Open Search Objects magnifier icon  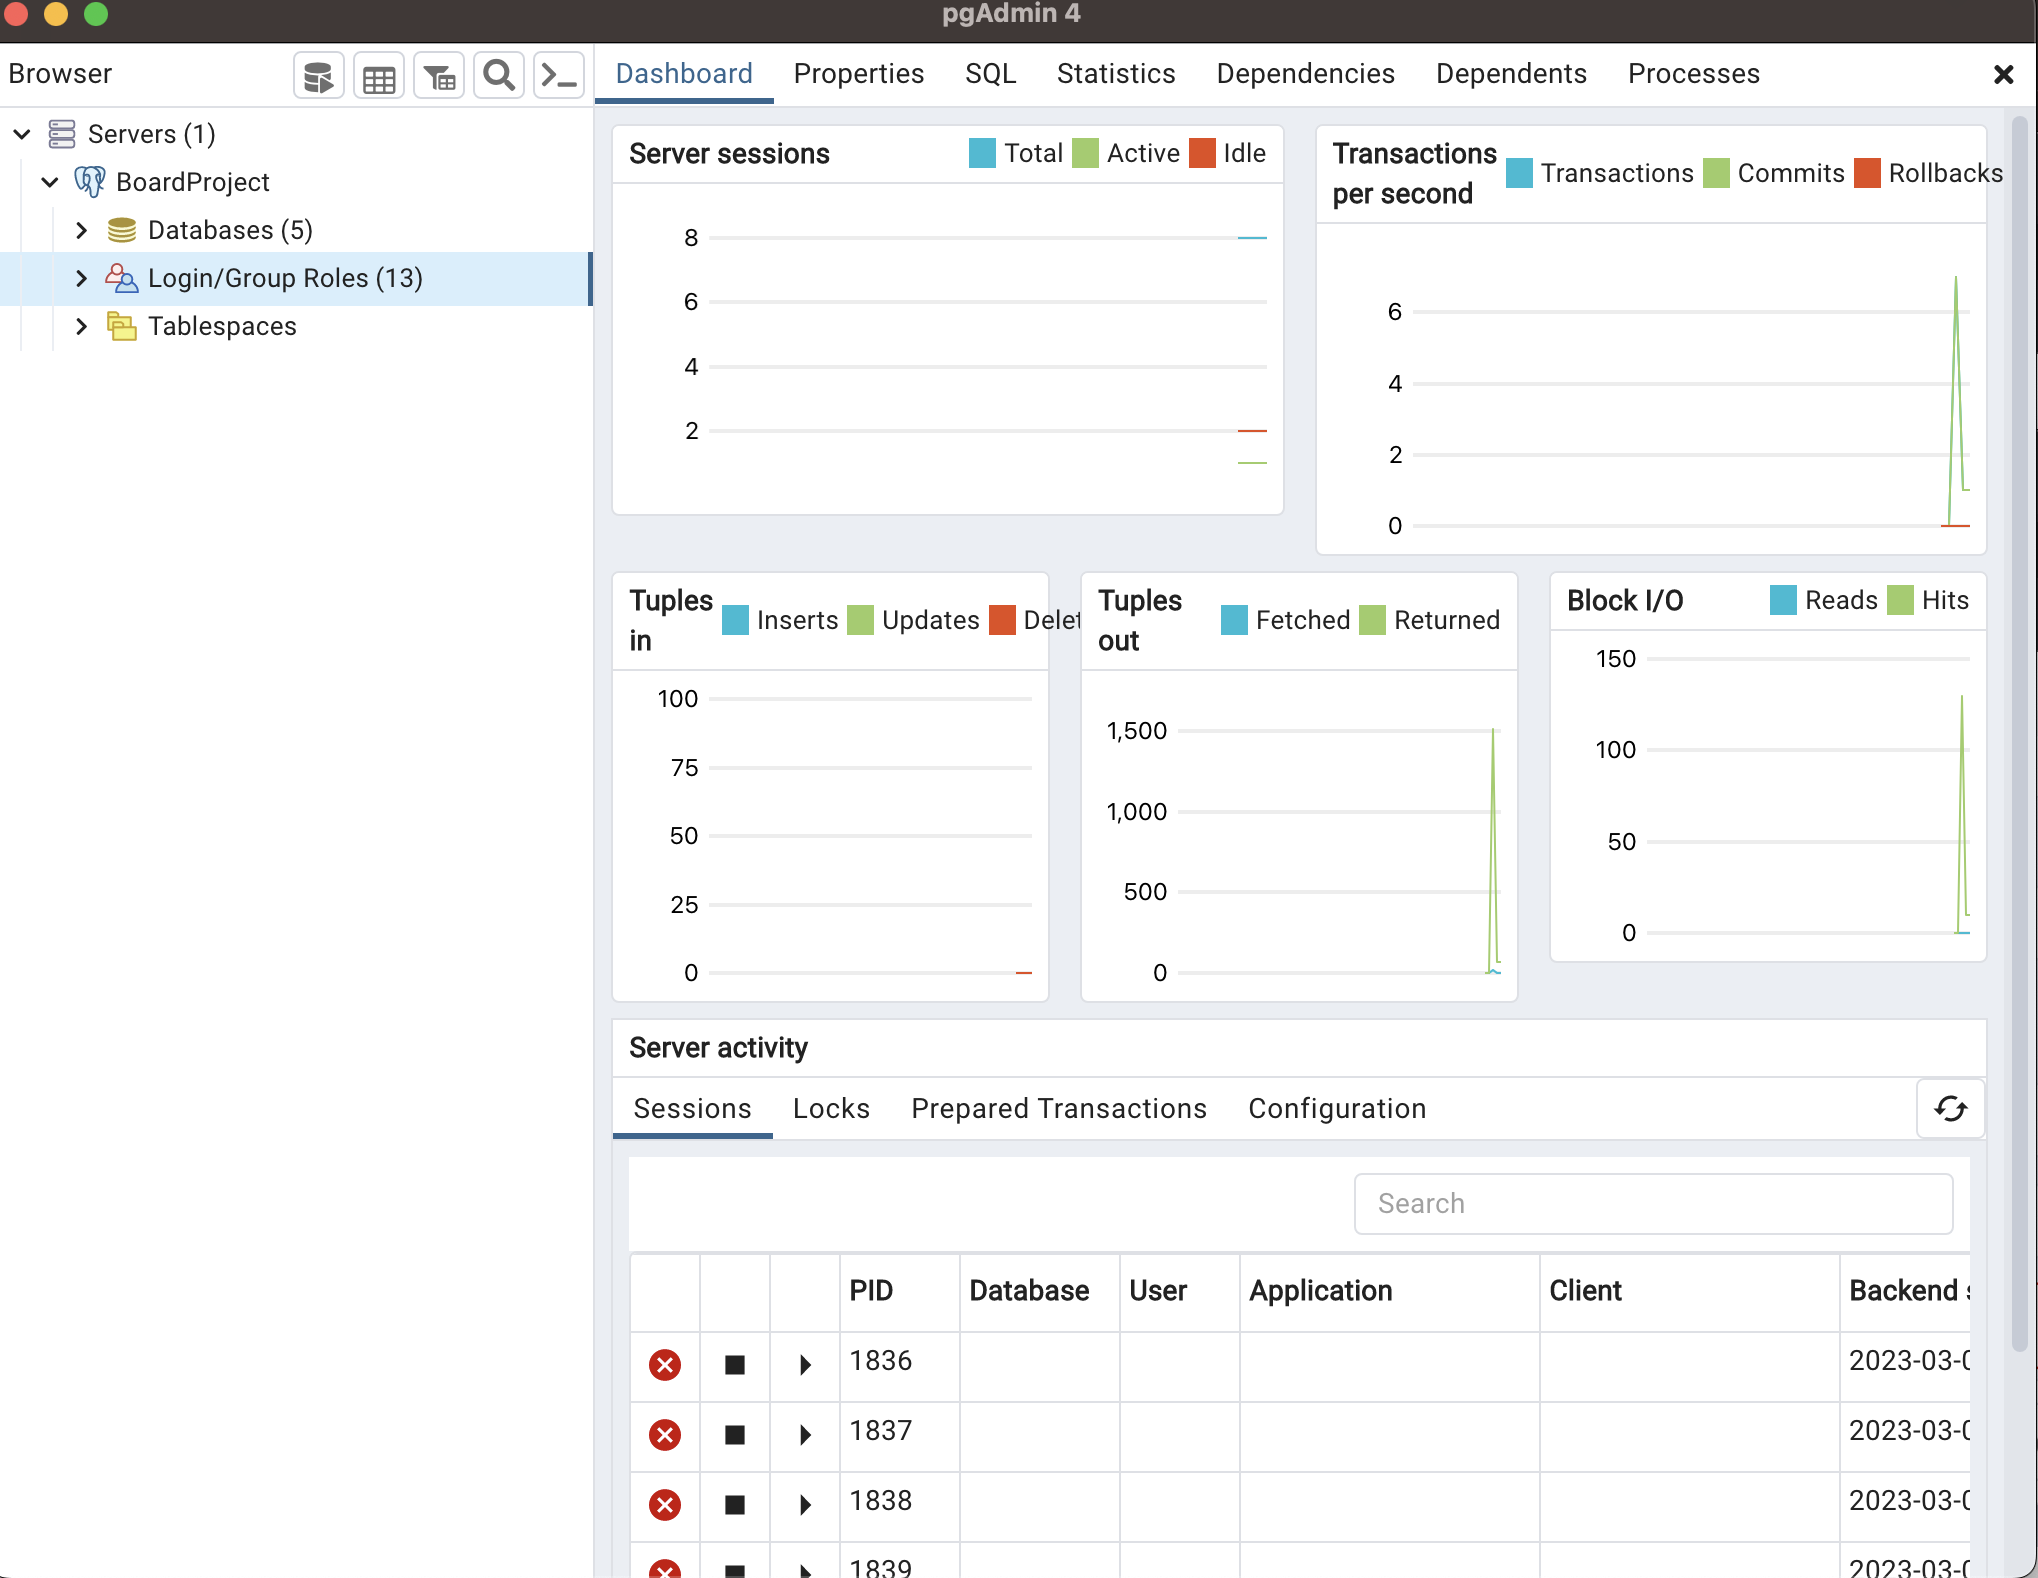499,76
